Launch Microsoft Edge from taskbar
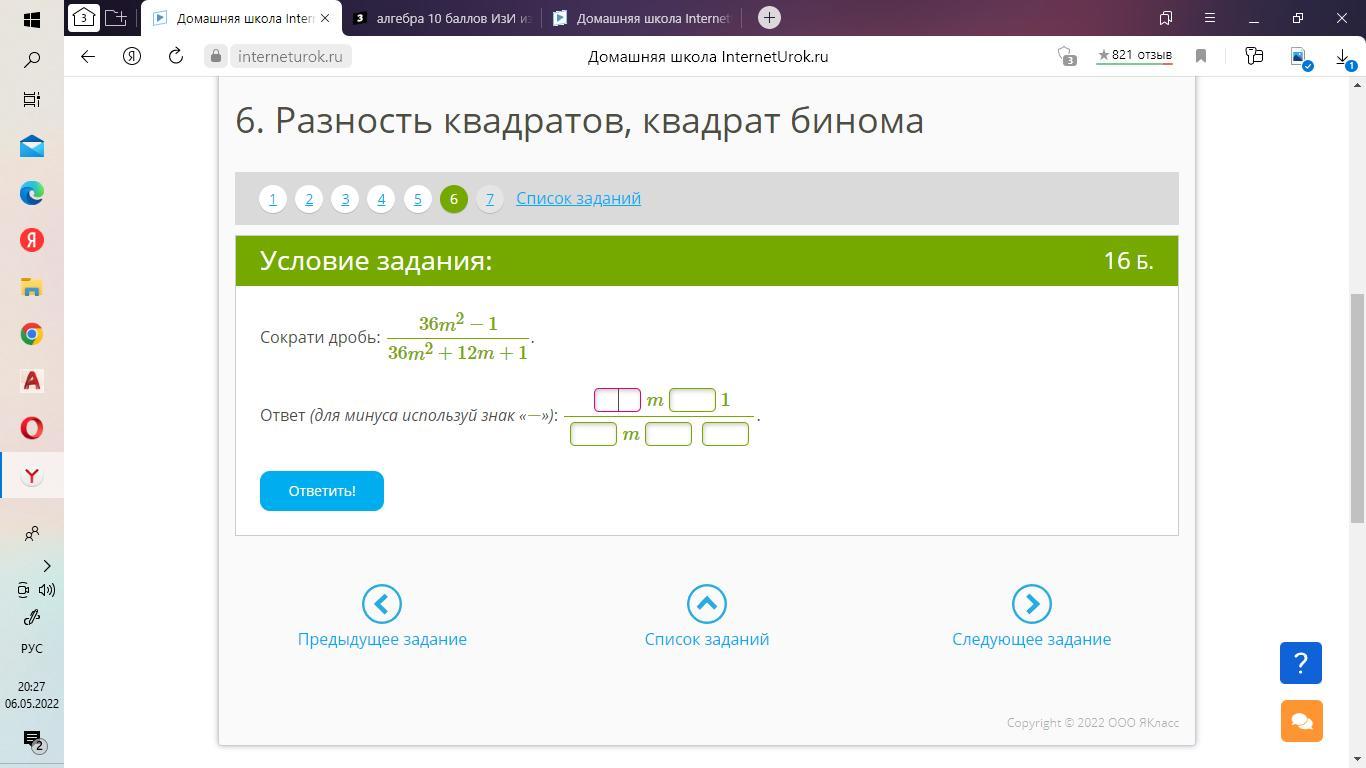Screen dimensions: 1366x768 pos(31,193)
